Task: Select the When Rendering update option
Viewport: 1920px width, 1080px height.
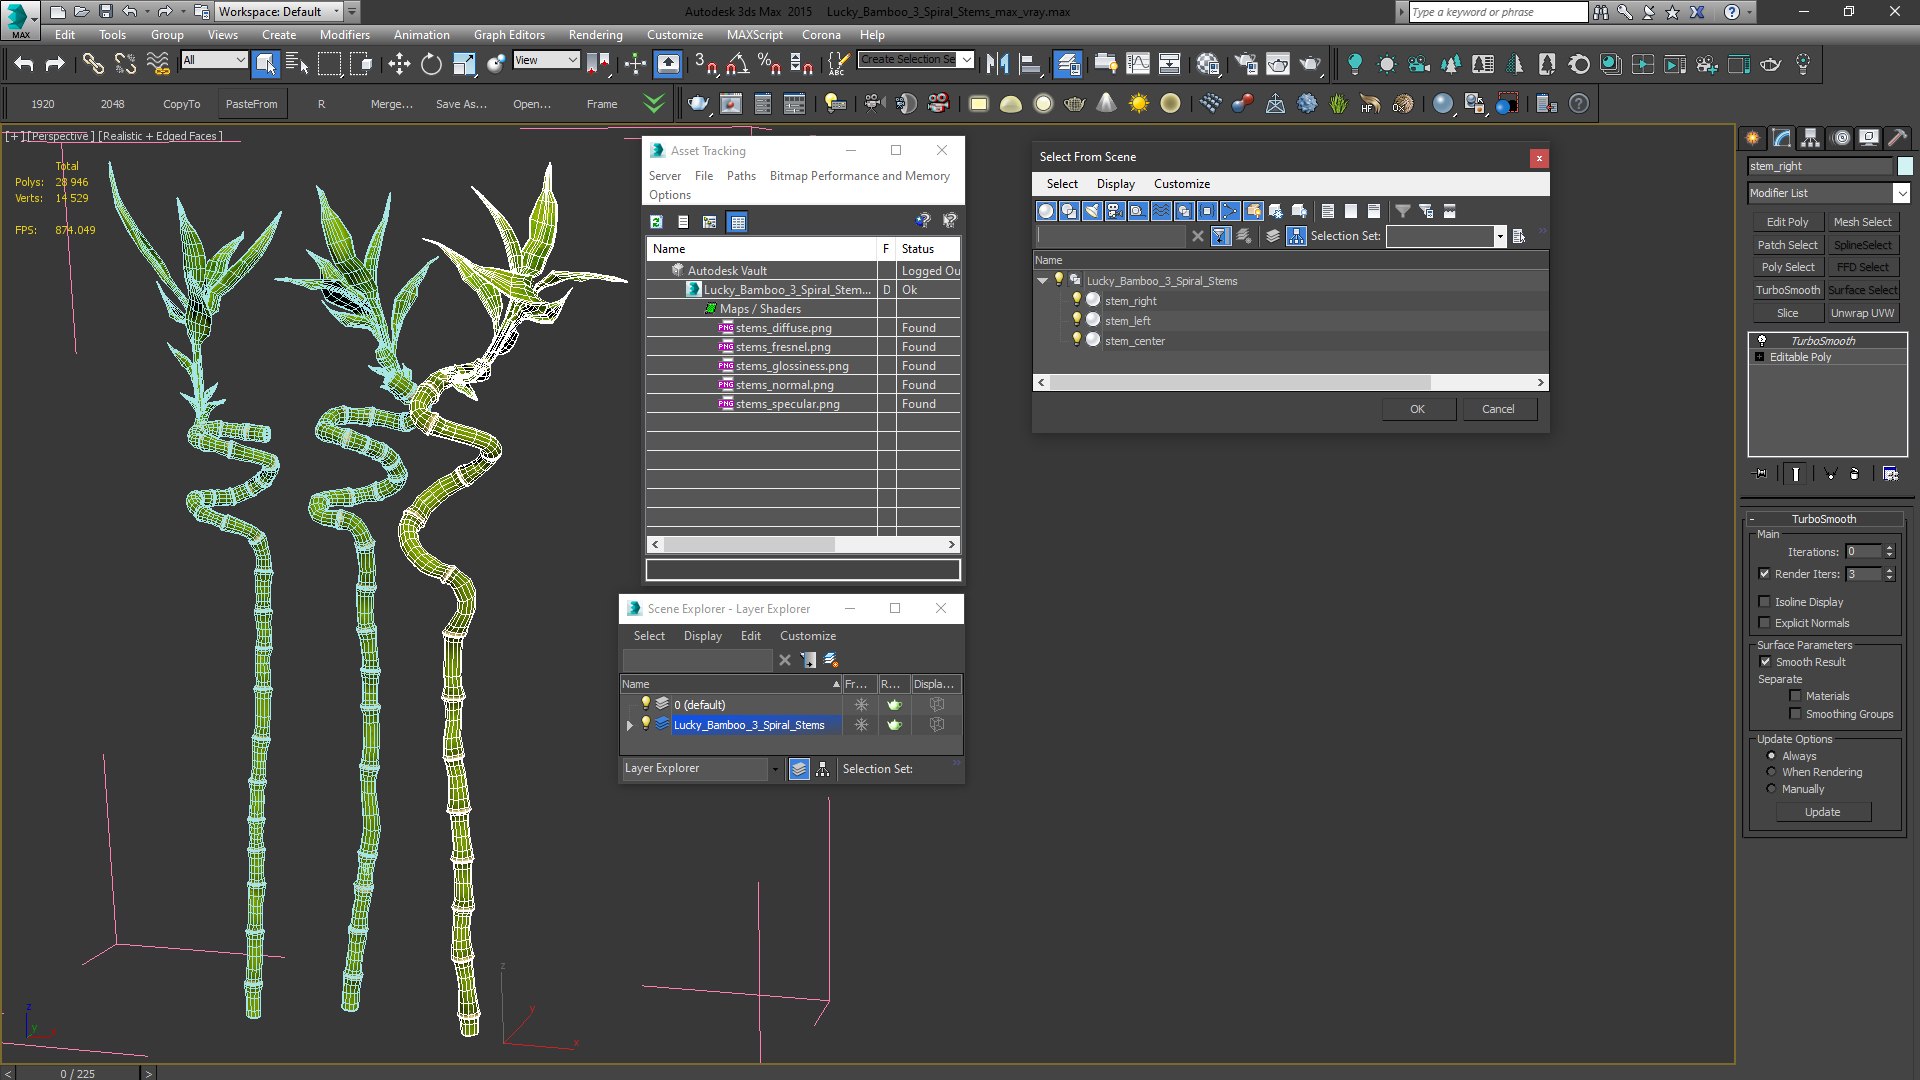Action: tap(1772, 772)
